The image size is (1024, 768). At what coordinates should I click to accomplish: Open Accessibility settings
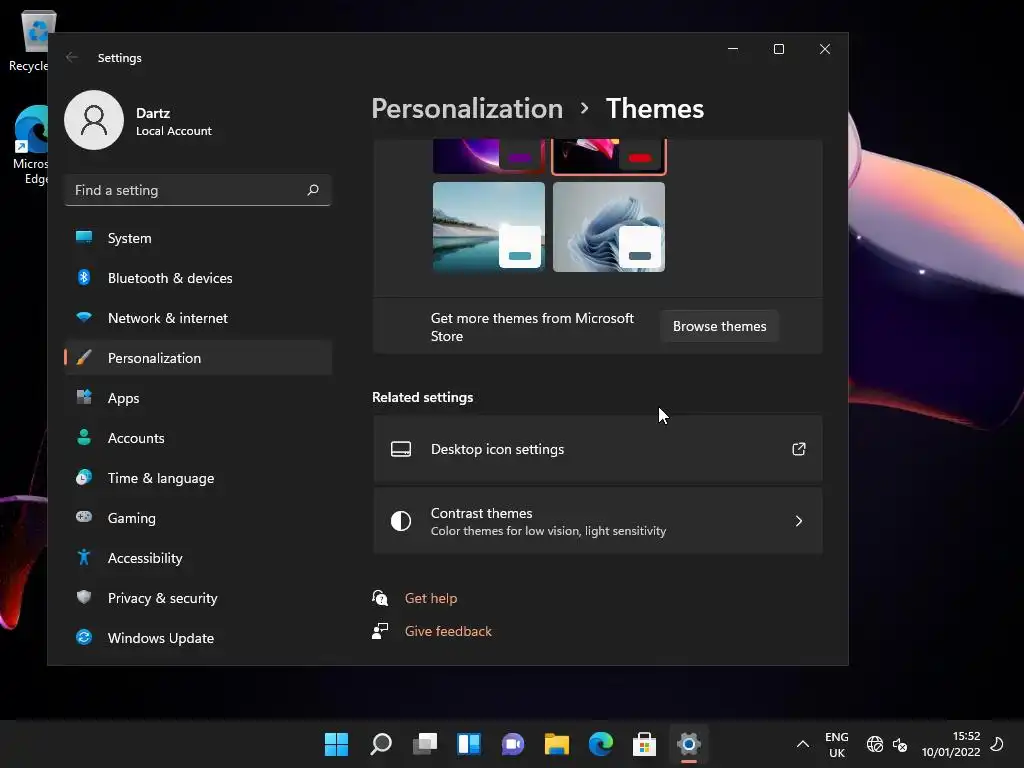tap(198, 558)
